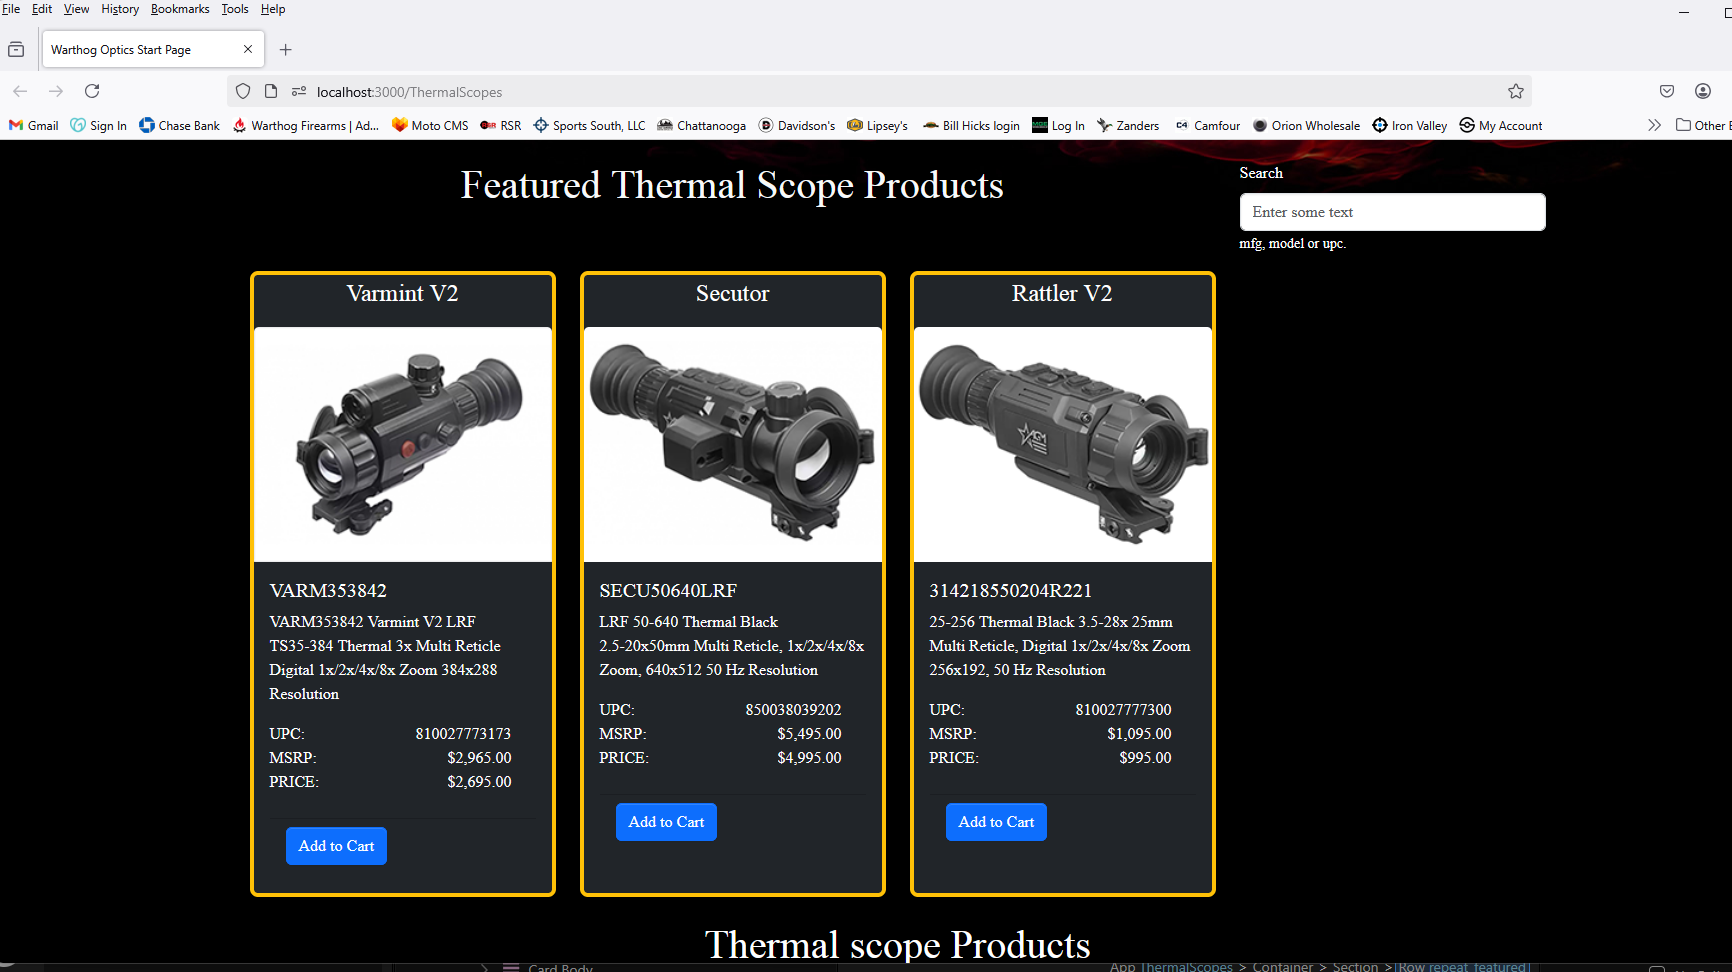Show more bookmarks chevron
The image size is (1732, 972).
1654,126
